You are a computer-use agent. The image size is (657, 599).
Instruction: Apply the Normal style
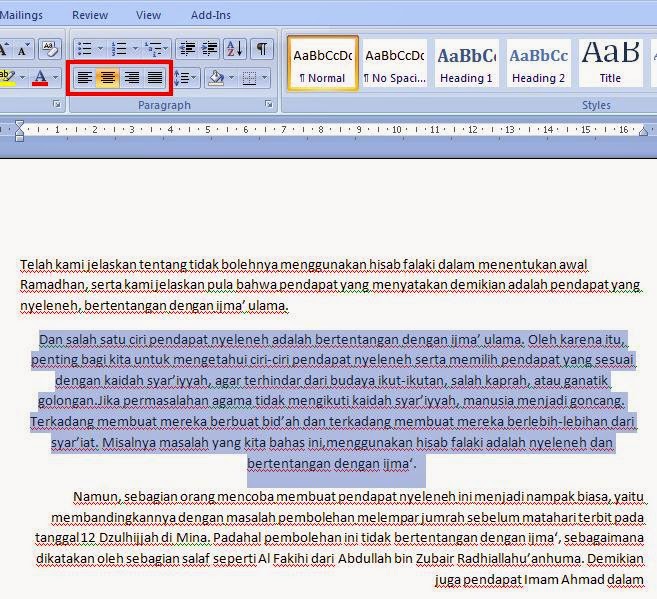pos(323,63)
